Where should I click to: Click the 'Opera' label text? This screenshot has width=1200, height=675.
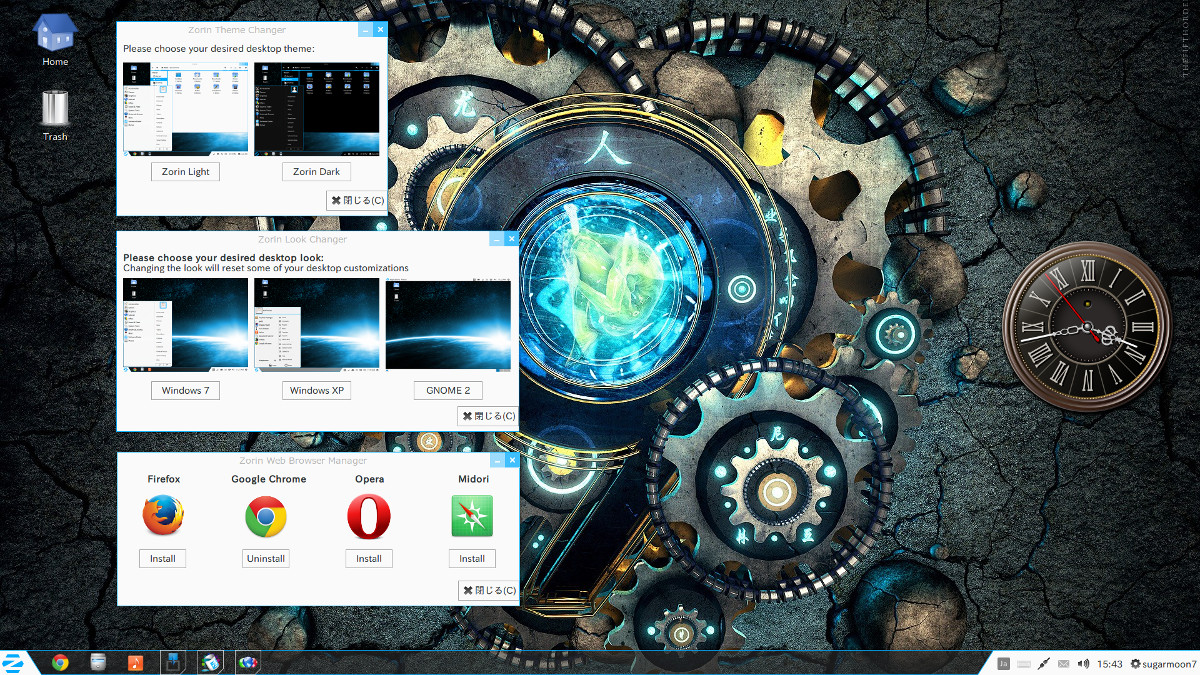pos(369,479)
